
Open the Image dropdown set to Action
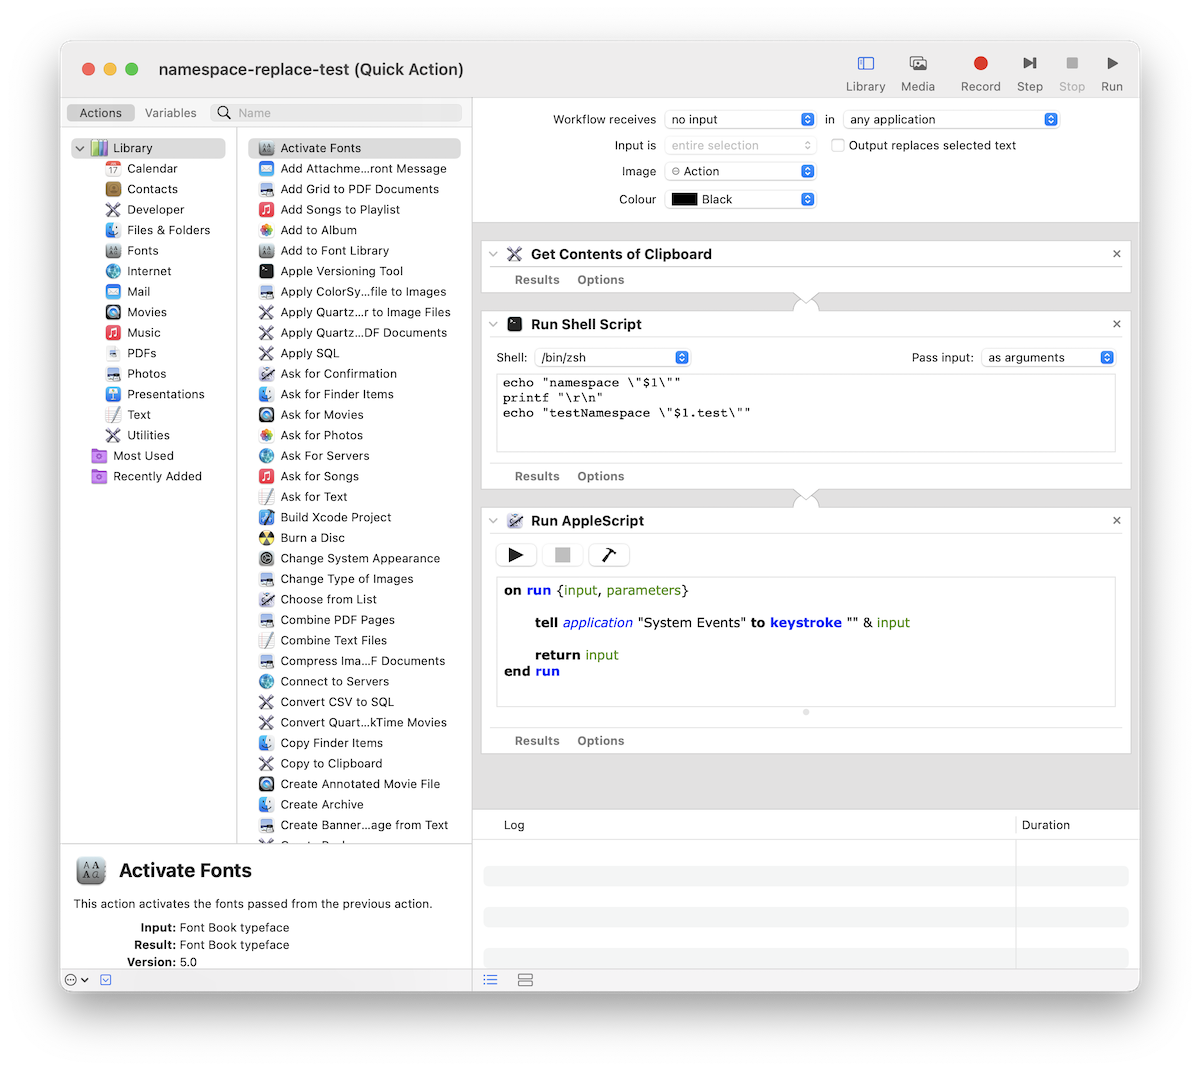(x=740, y=171)
